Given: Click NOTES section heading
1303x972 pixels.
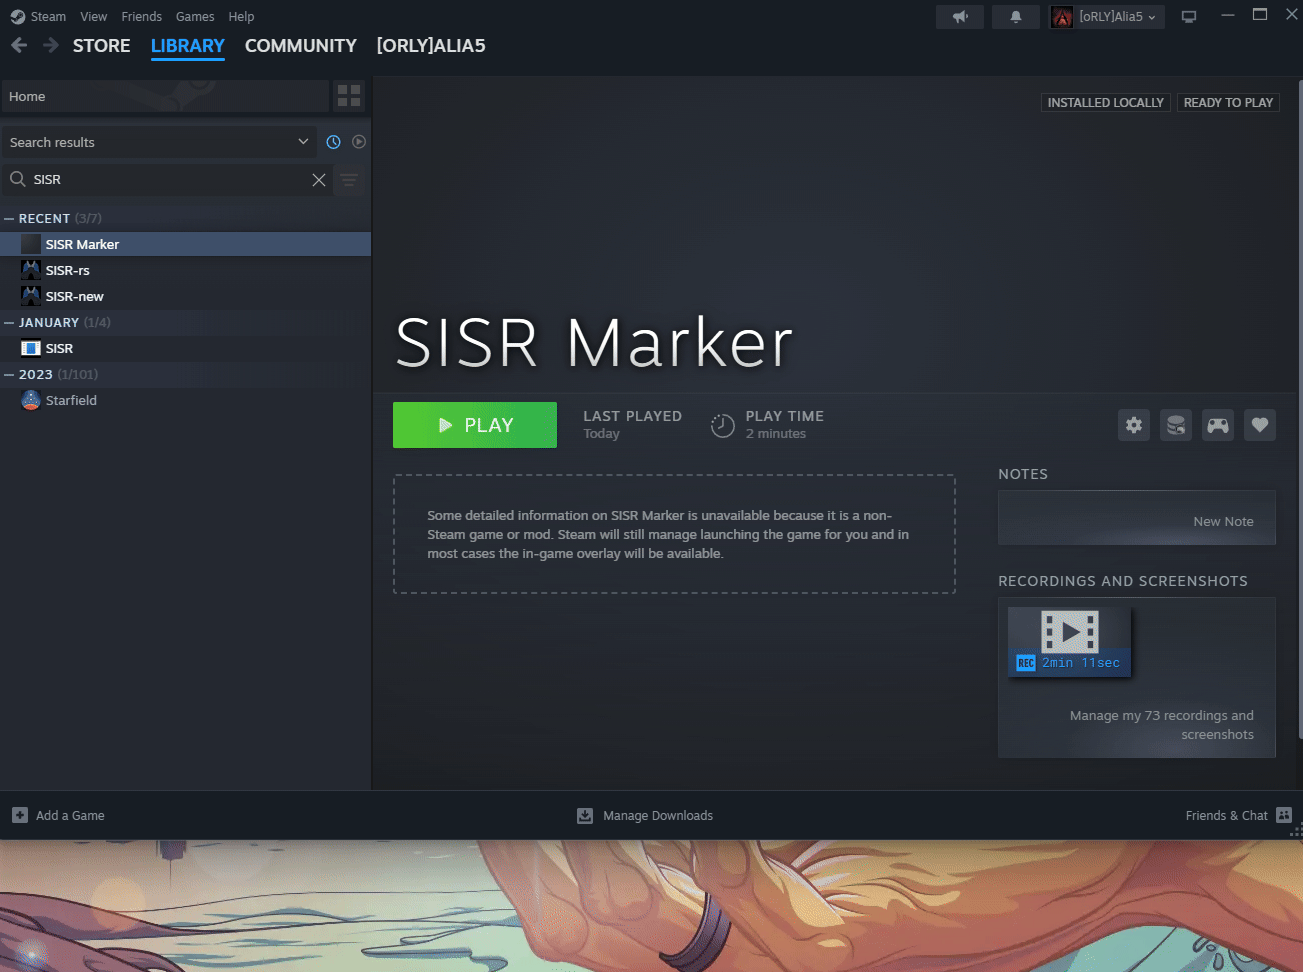Looking at the screenshot, I should tap(1023, 474).
